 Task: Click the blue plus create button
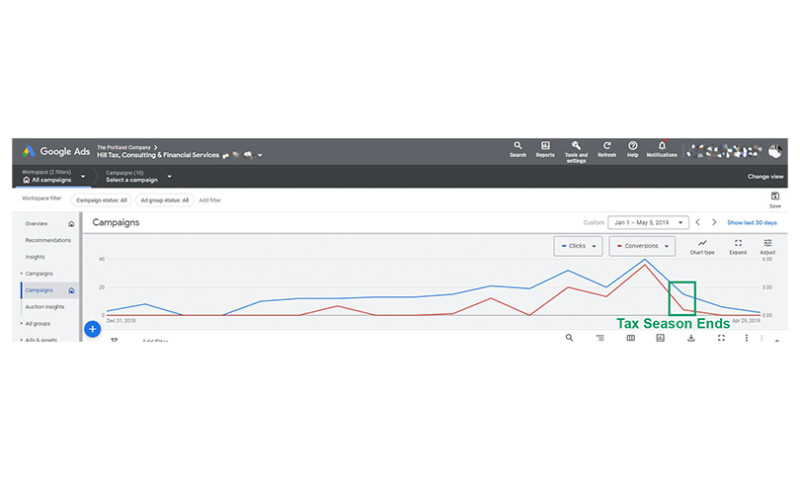92,328
